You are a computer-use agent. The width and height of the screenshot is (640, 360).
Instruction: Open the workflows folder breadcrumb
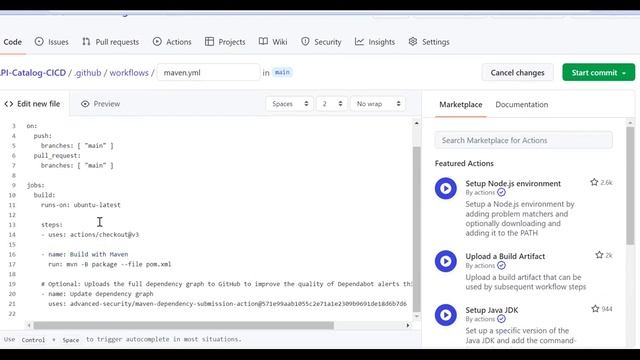tap(129, 73)
